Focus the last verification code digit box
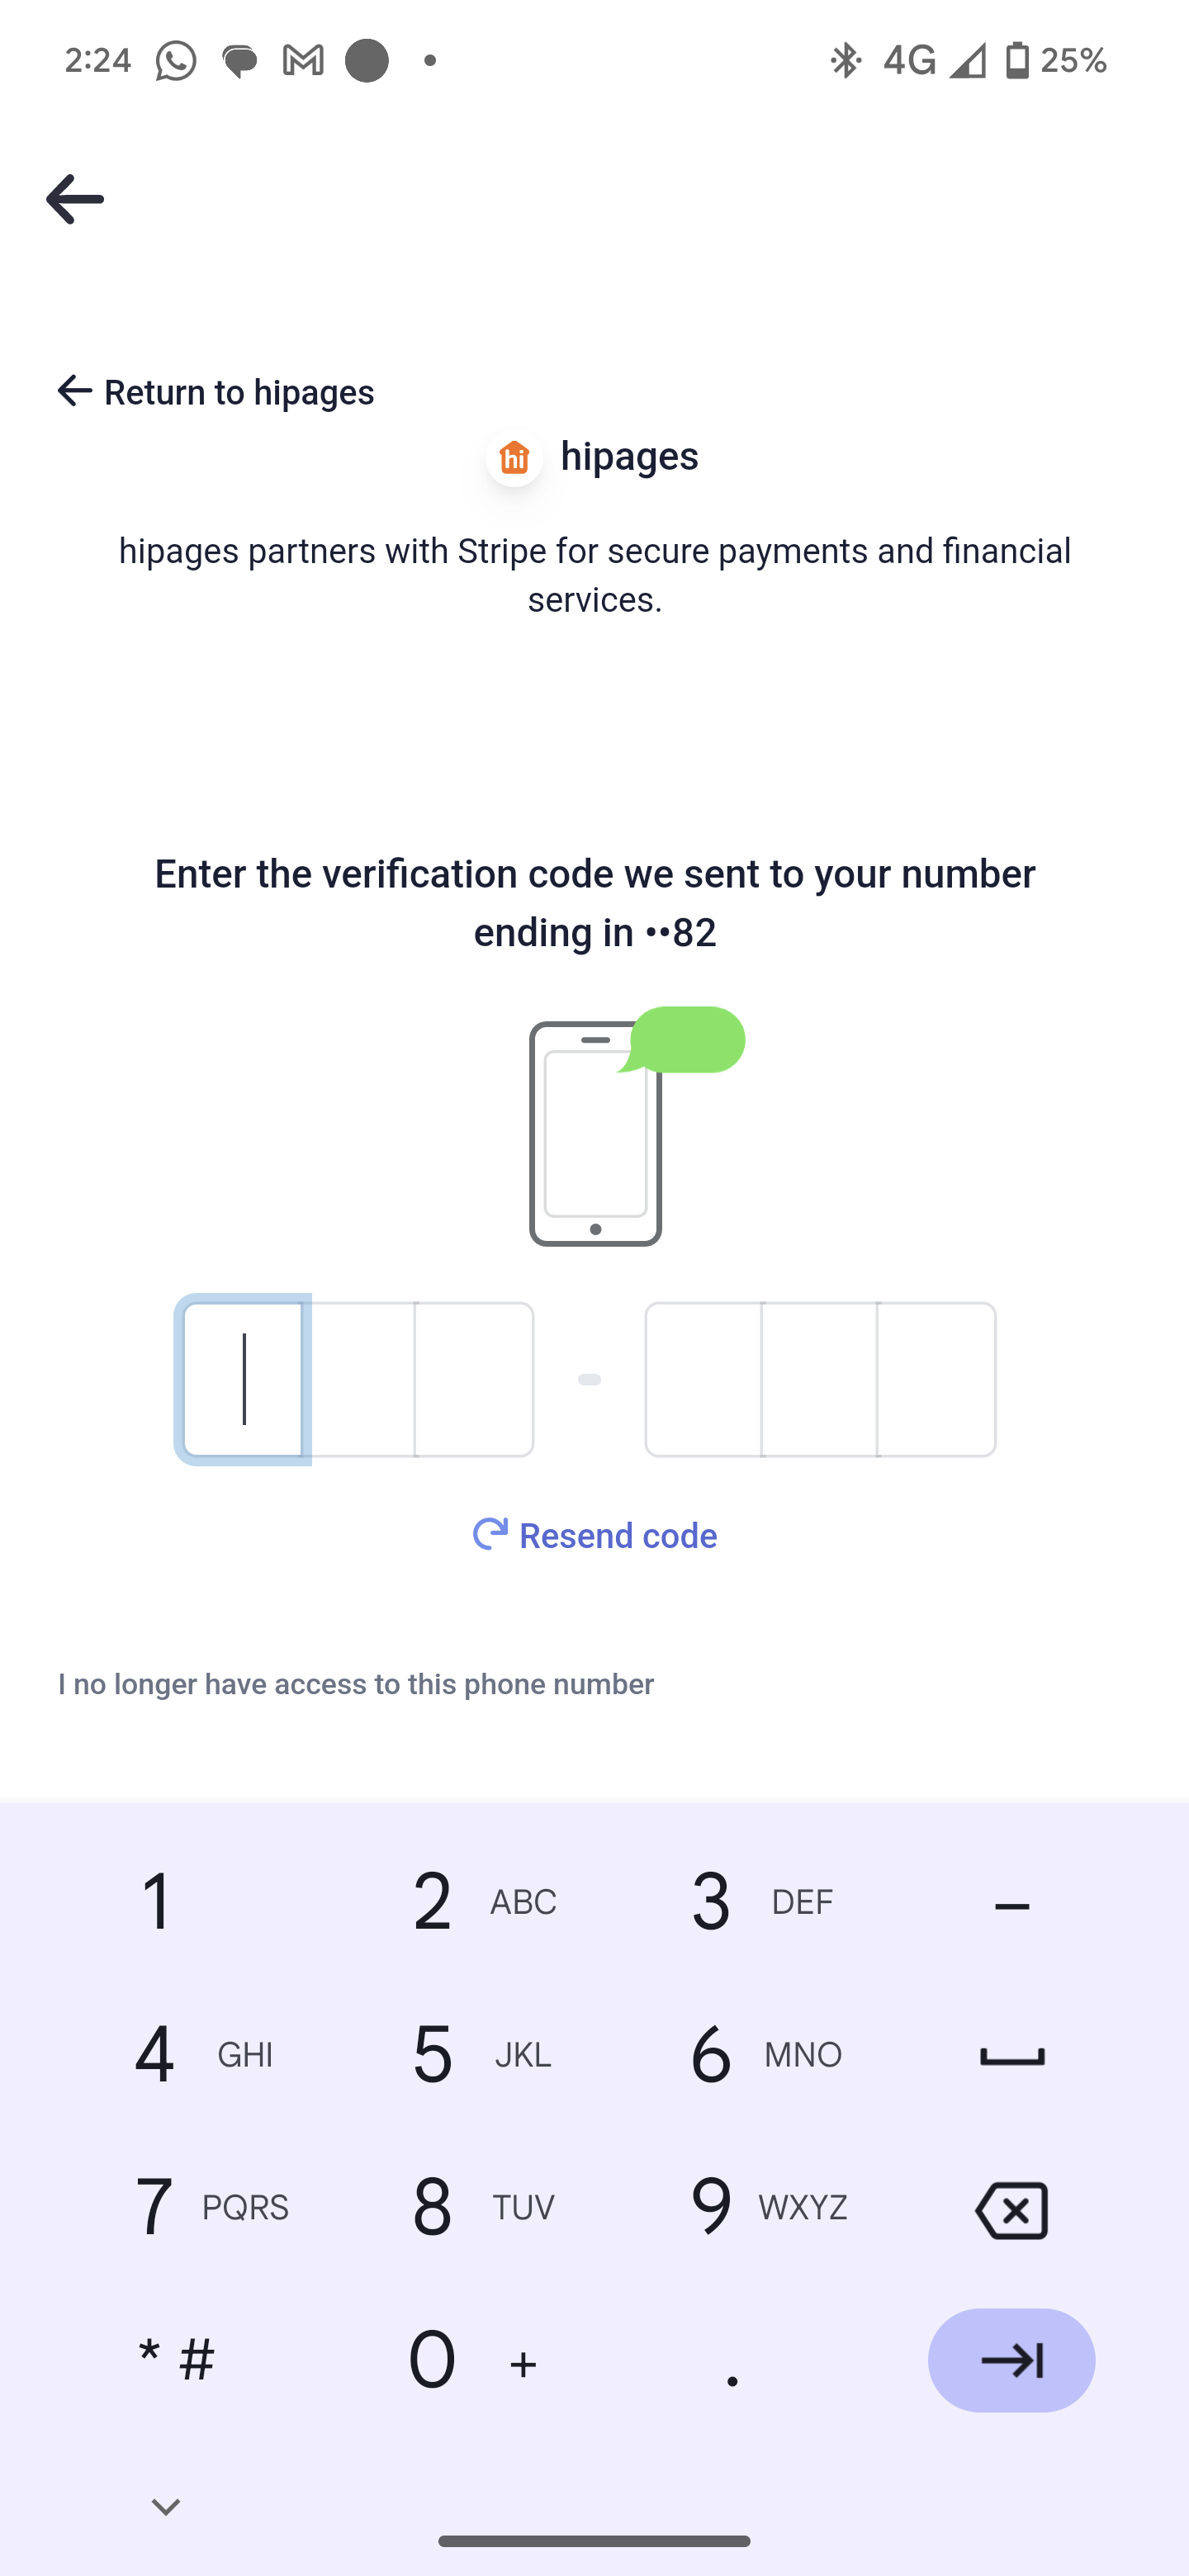Screen dimensions: 1189x2576 click(936, 1379)
